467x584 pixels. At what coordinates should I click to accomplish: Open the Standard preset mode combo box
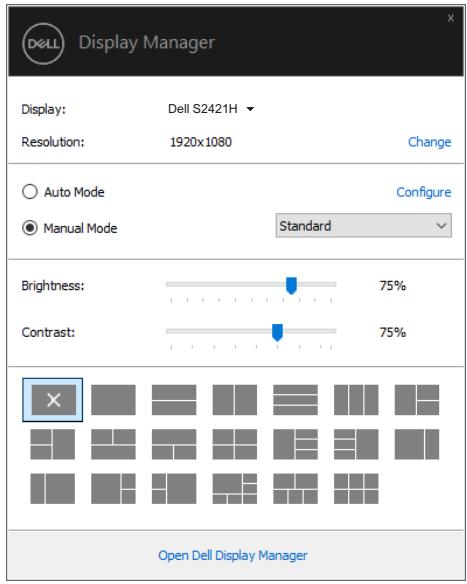pyautogui.click(x=363, y=225)
